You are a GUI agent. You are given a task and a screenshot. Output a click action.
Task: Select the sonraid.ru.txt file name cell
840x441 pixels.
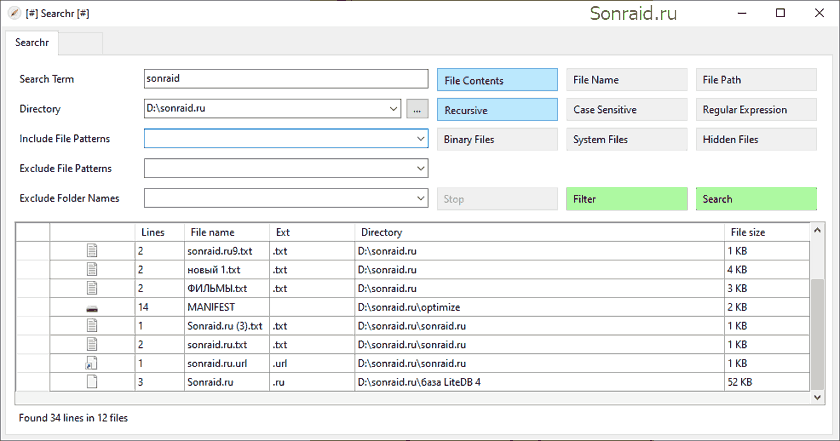(x=227, y=345)
